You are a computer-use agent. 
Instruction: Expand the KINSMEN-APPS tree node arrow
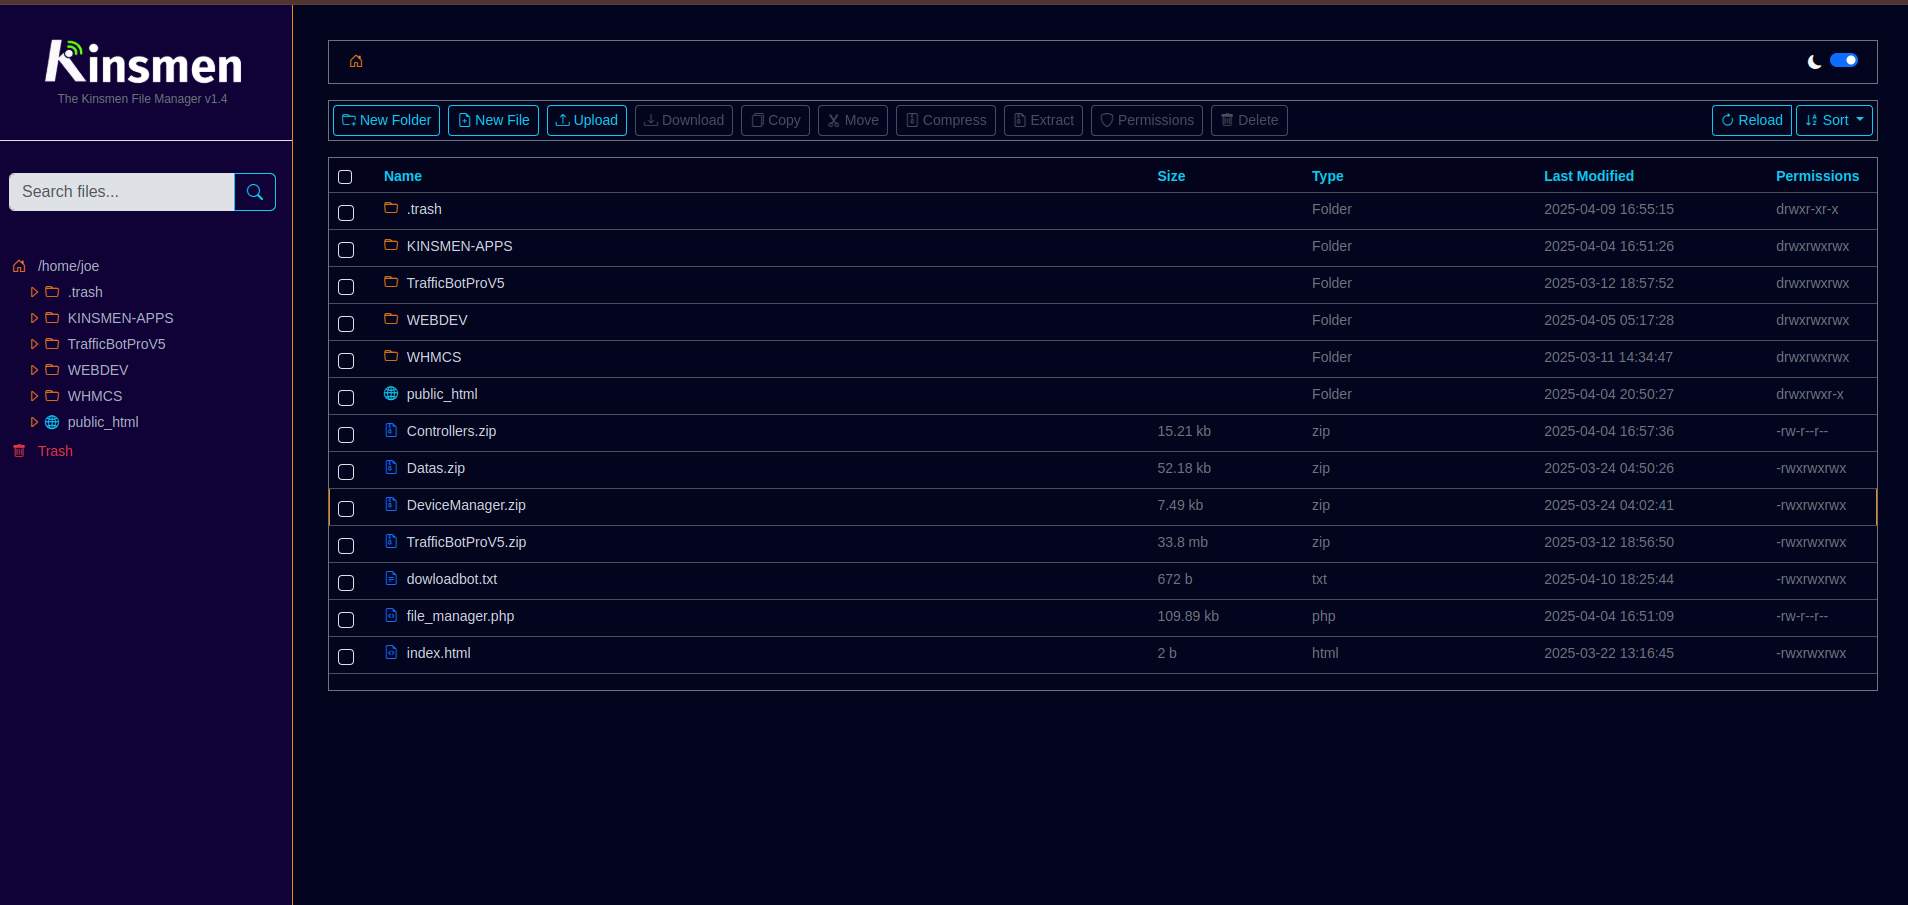click(x=34, y=318)
